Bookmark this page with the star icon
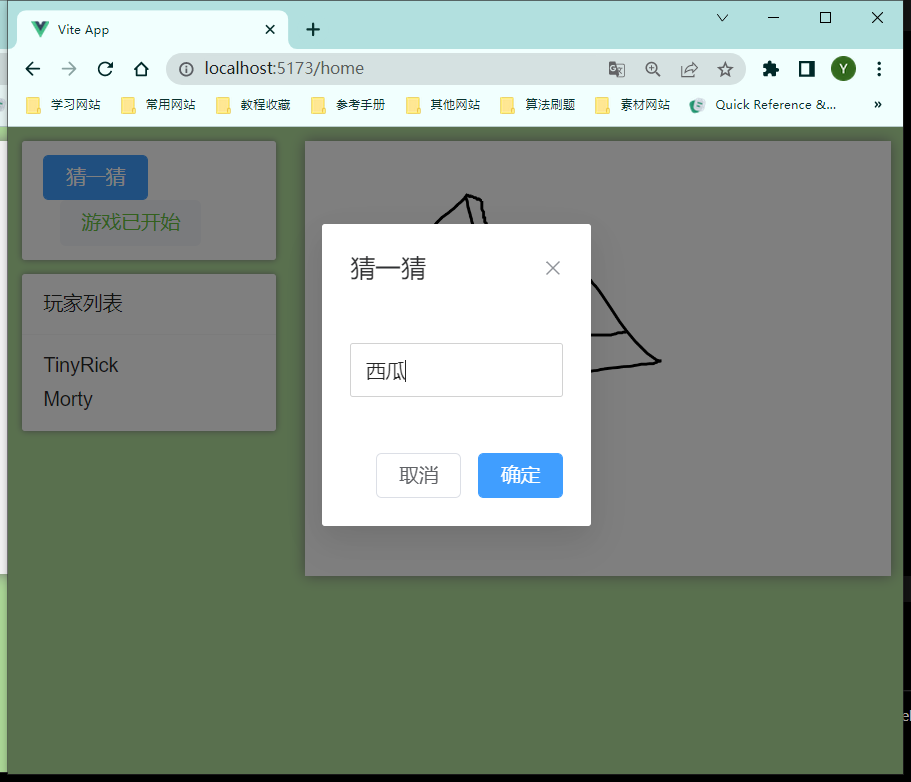 [x=725, y=69]
